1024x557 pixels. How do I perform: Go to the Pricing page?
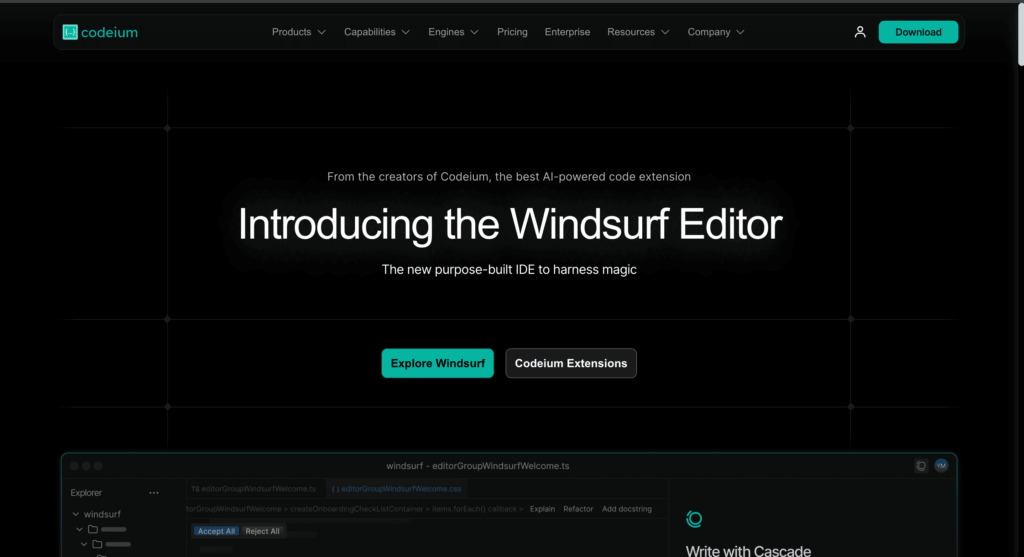[x=512, y=32]
